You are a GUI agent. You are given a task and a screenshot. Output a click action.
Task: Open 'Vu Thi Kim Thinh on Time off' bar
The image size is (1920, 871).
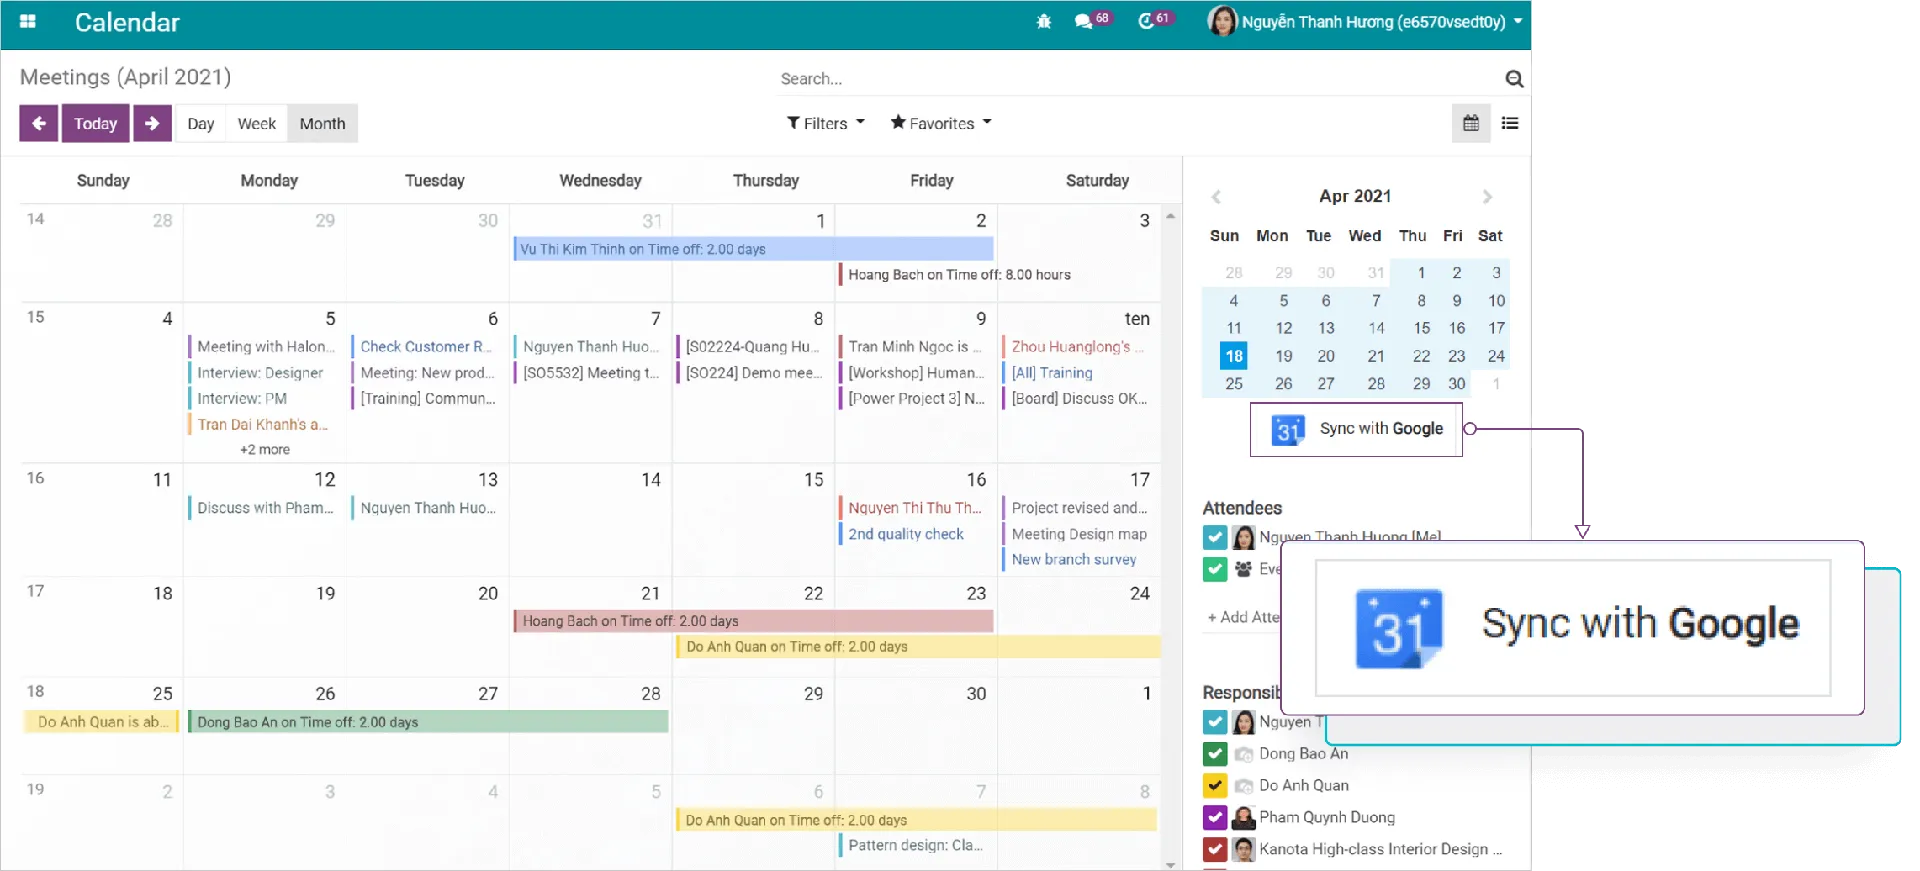(753, 249)
